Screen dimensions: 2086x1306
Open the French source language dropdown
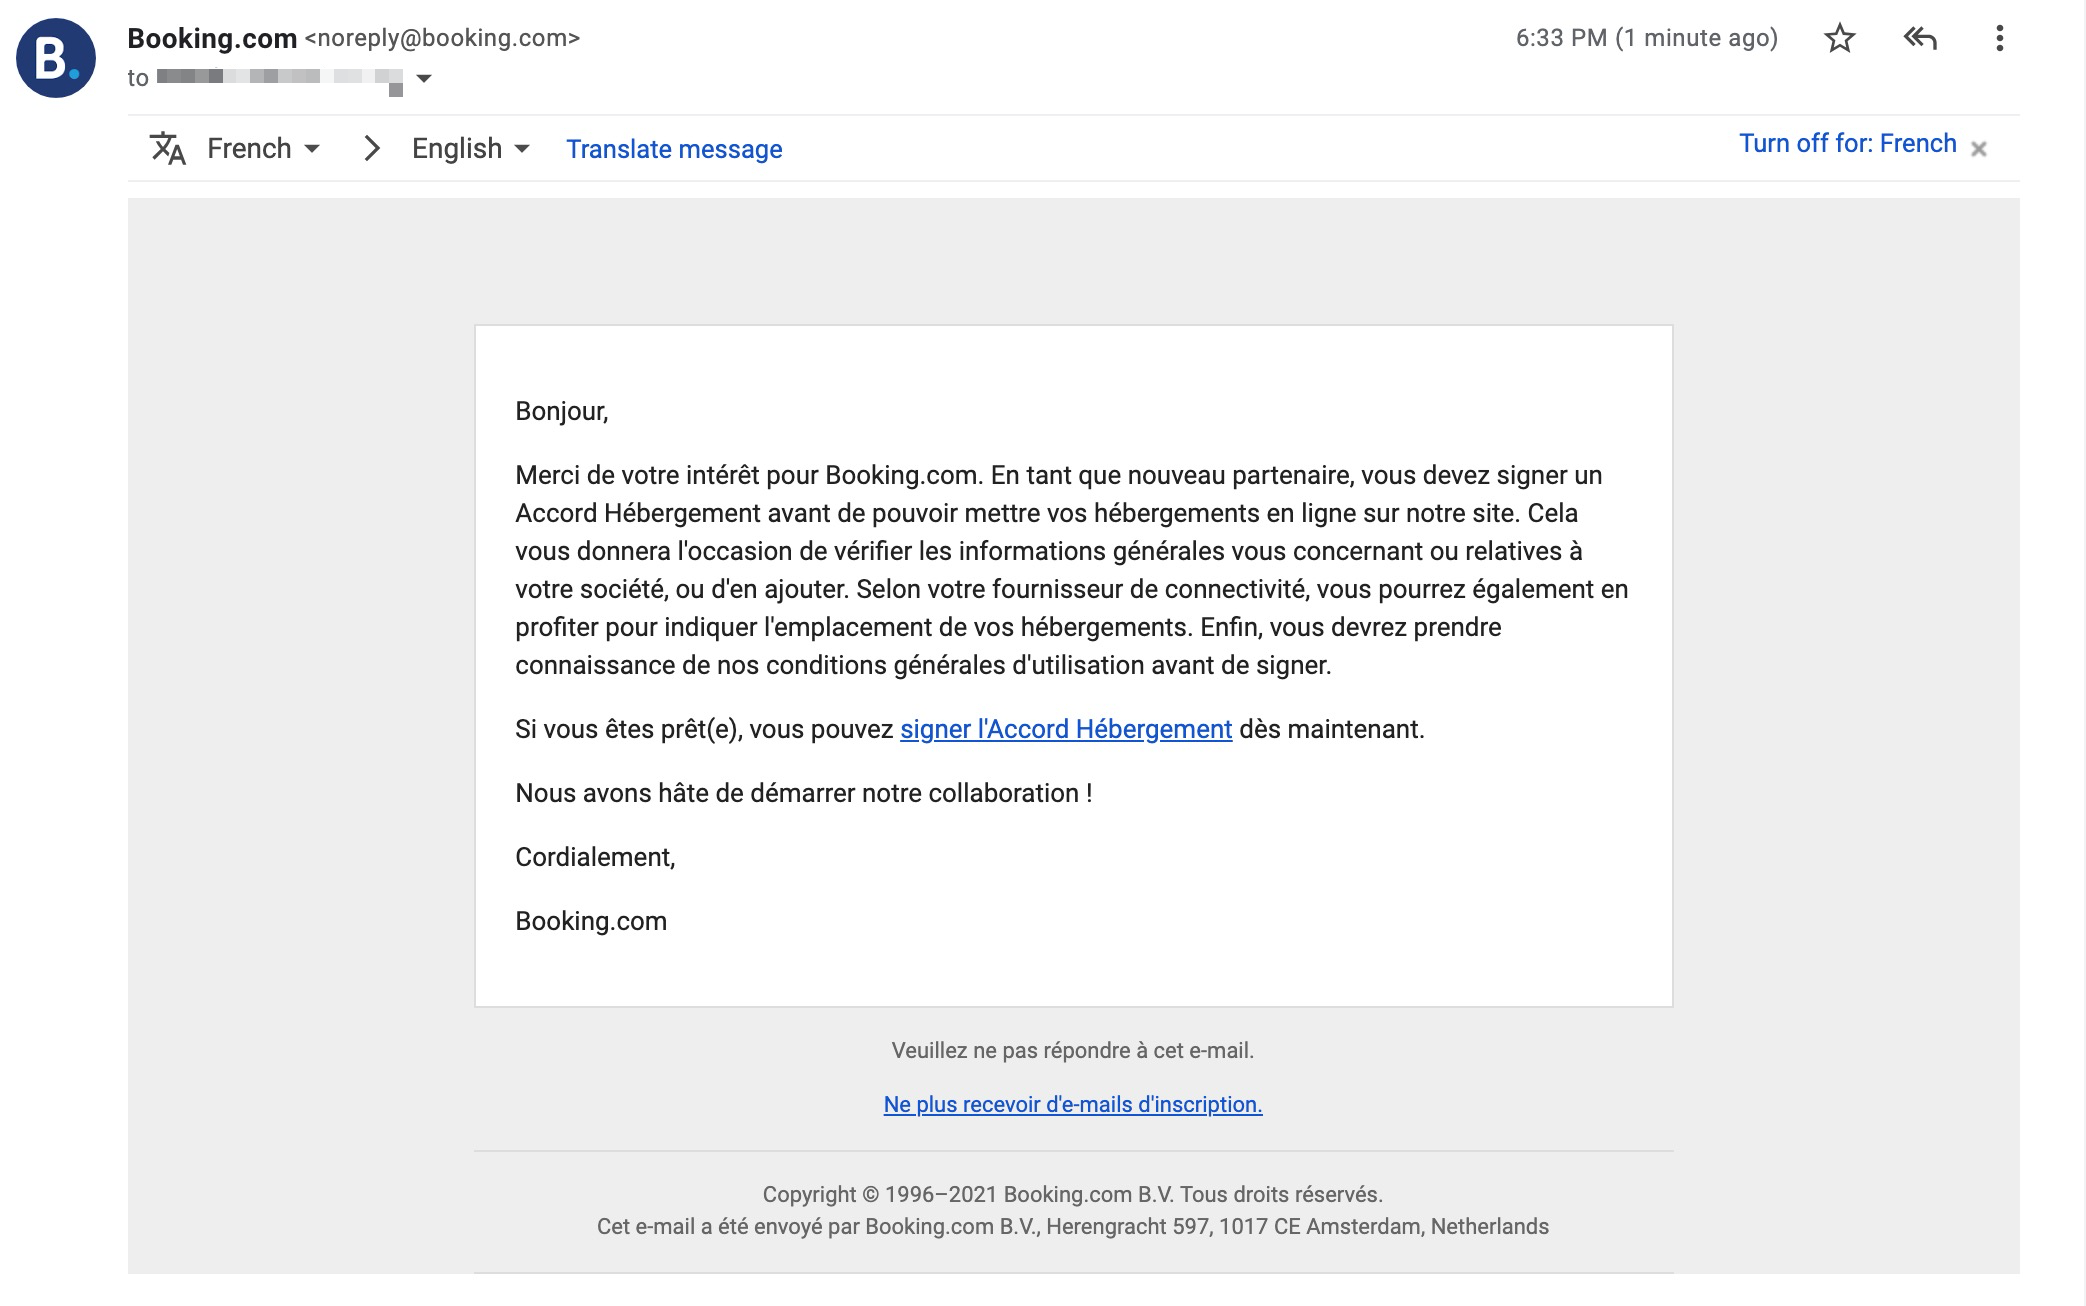(x=263, y=148)
